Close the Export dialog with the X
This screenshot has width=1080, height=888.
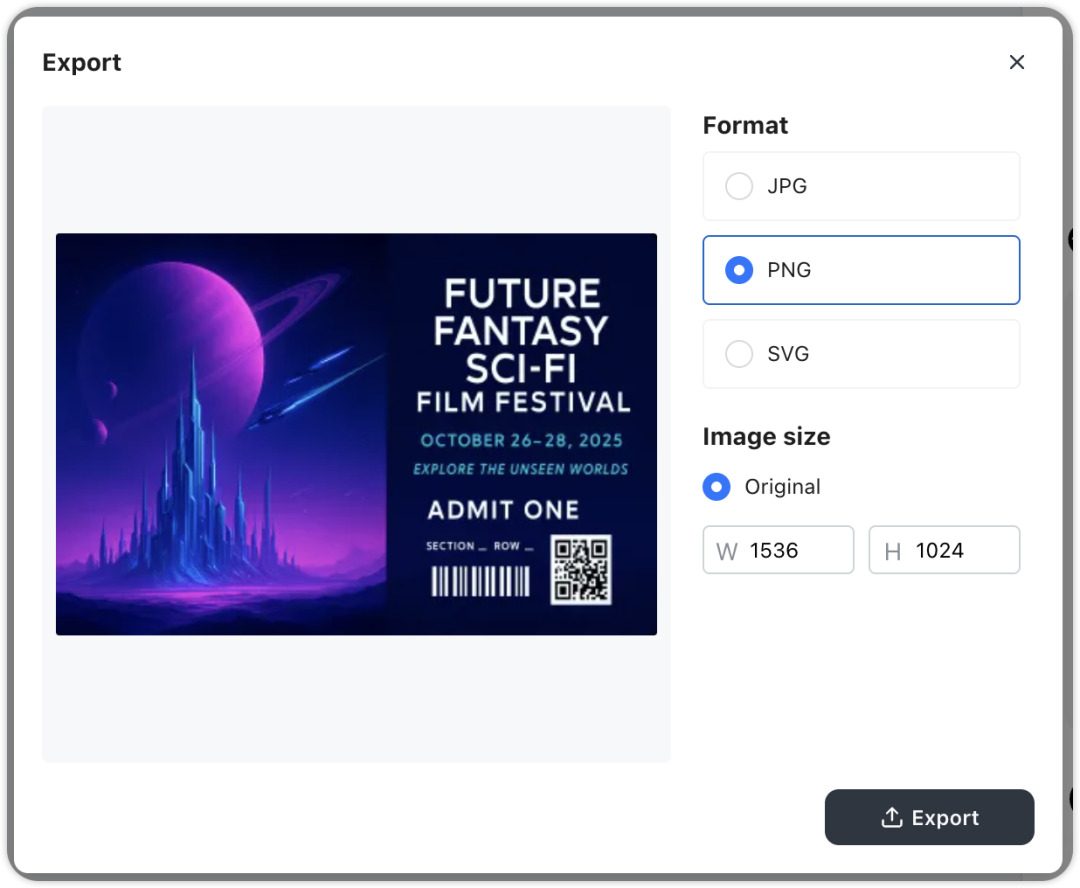(x=1017, y=62)
